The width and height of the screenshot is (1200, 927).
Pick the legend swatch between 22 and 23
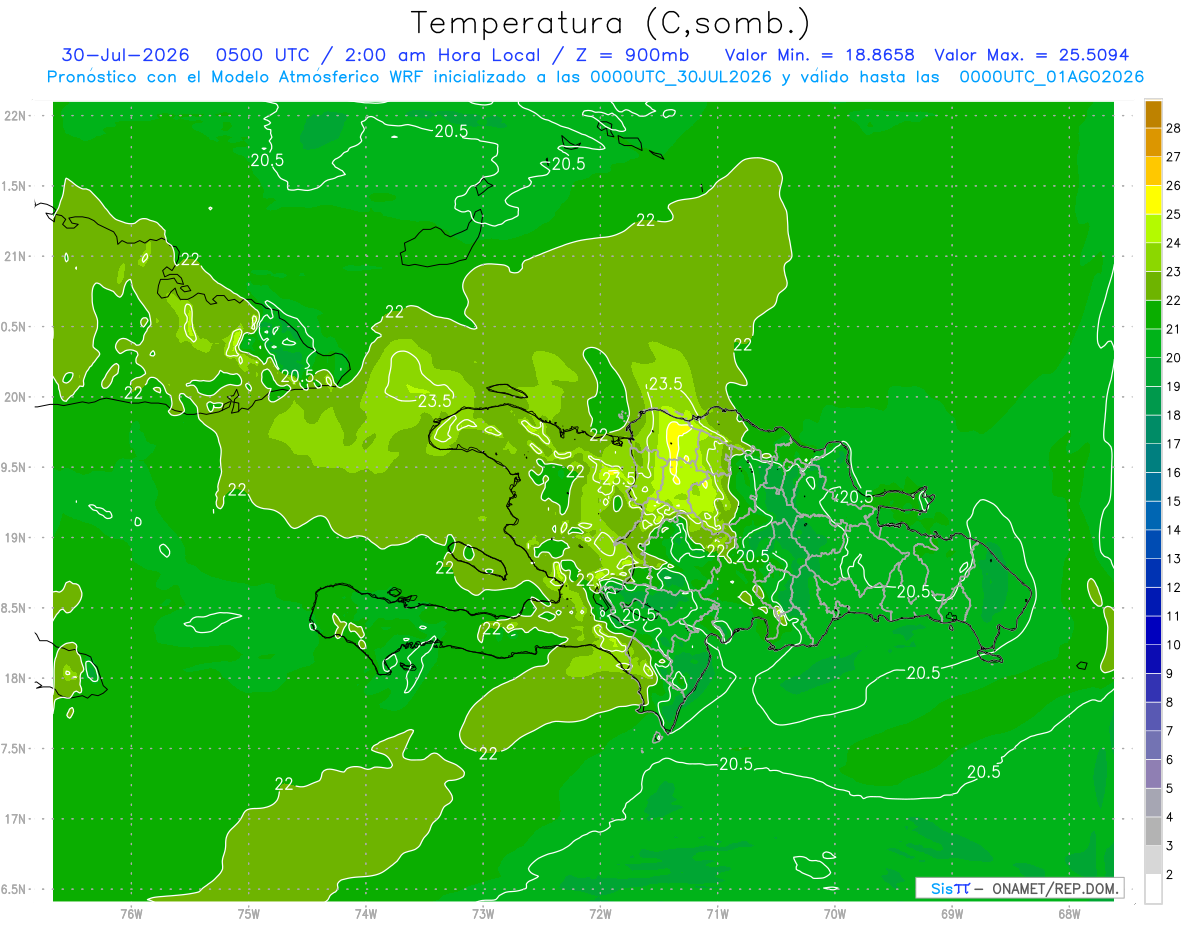click(1153, 285)
